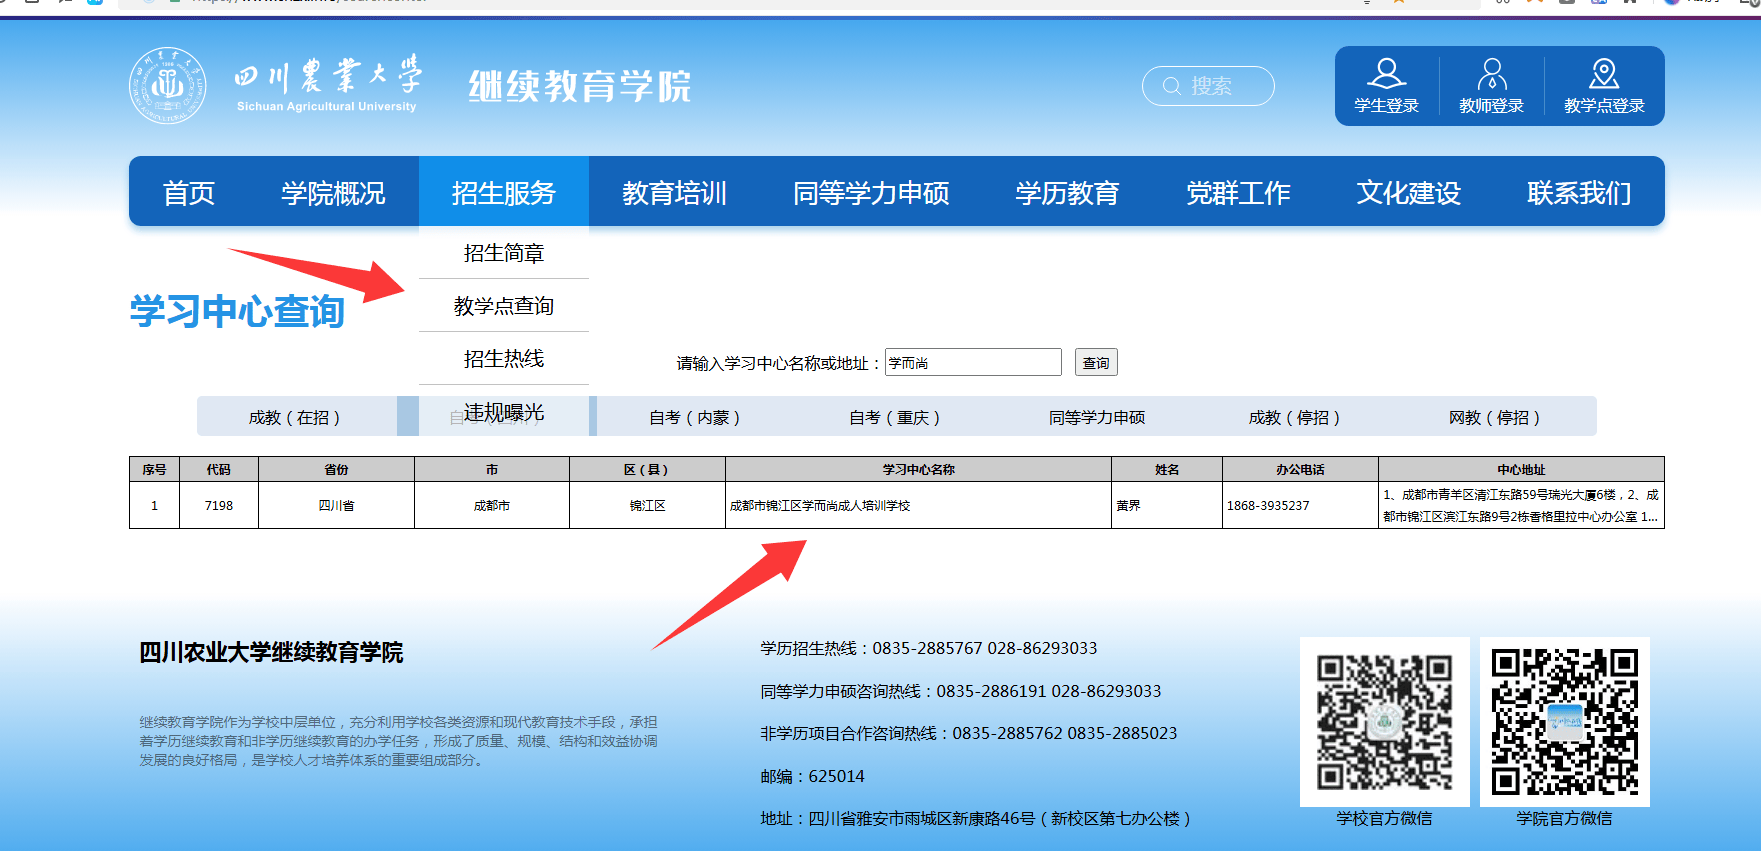Open 教育培训 navigation item

(x=674, y=192)
